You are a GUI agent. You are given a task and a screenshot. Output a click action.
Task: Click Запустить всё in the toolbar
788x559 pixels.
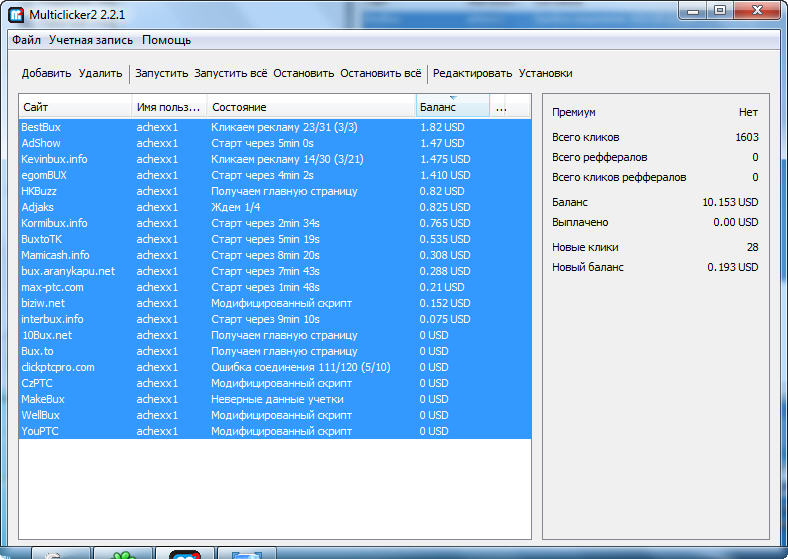[231, 73]
